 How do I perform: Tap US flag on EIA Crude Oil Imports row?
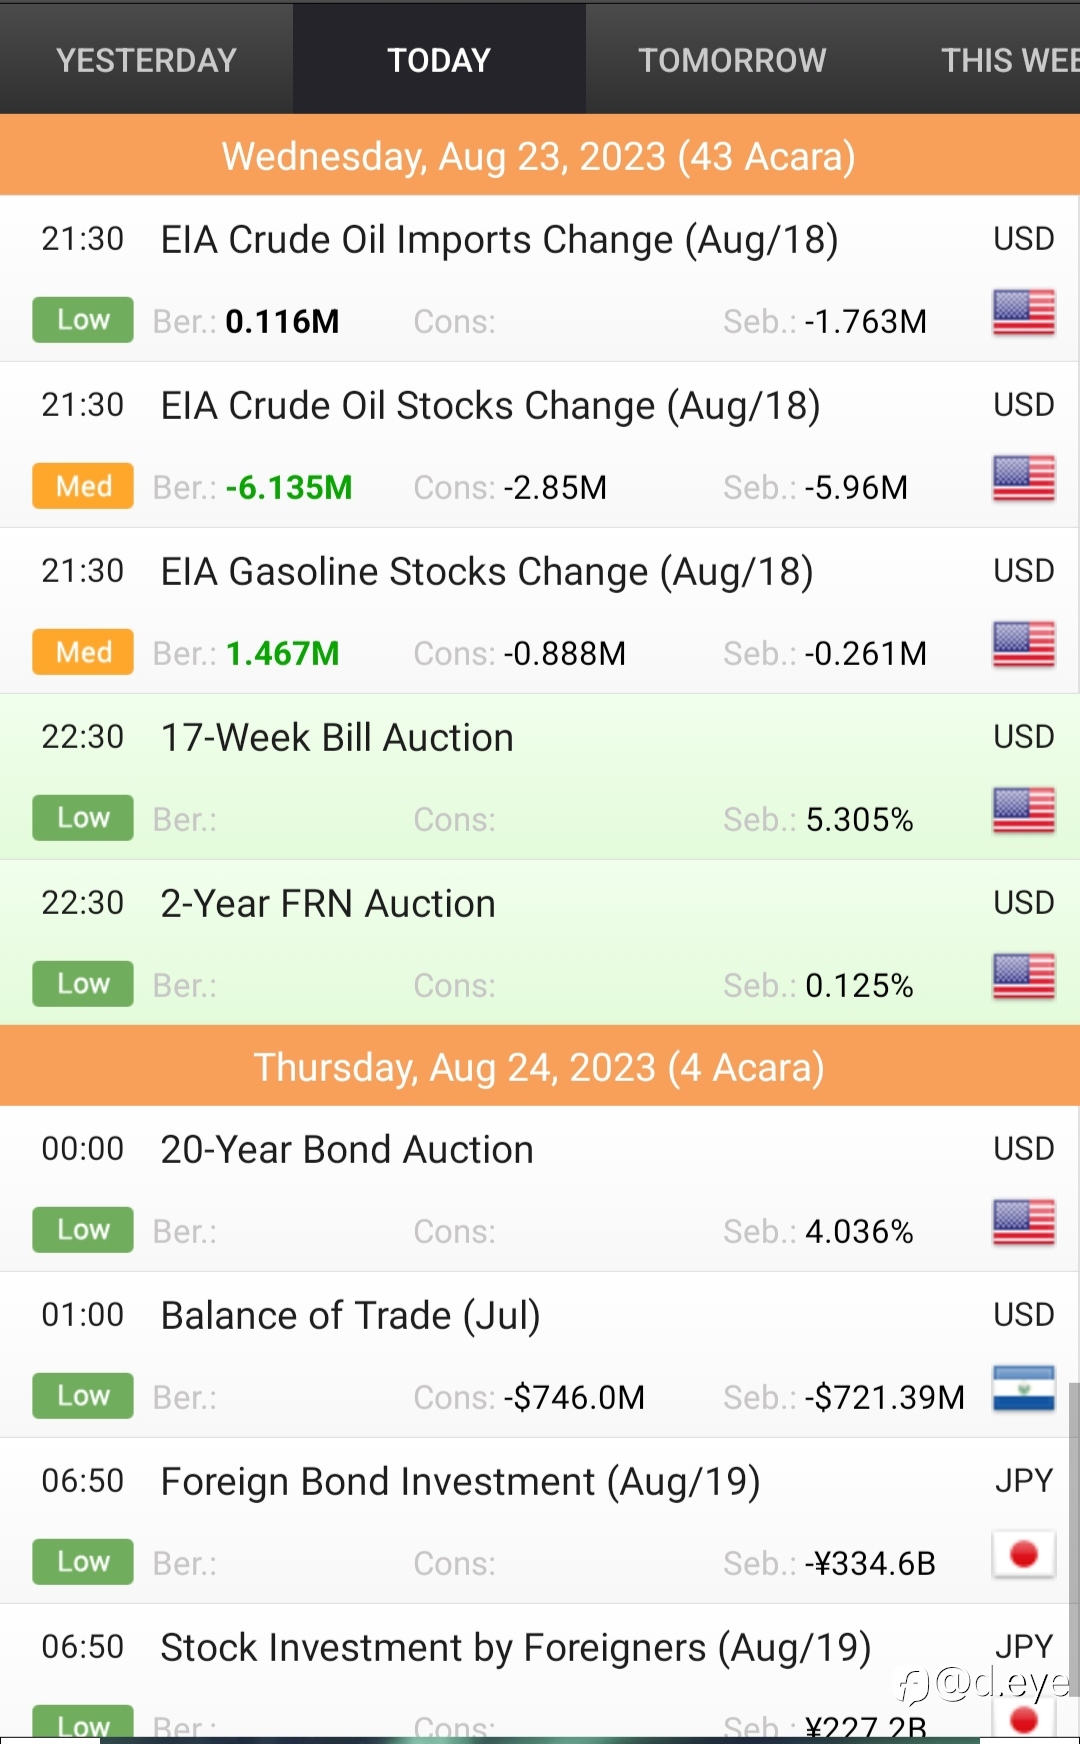point(1023,313)
